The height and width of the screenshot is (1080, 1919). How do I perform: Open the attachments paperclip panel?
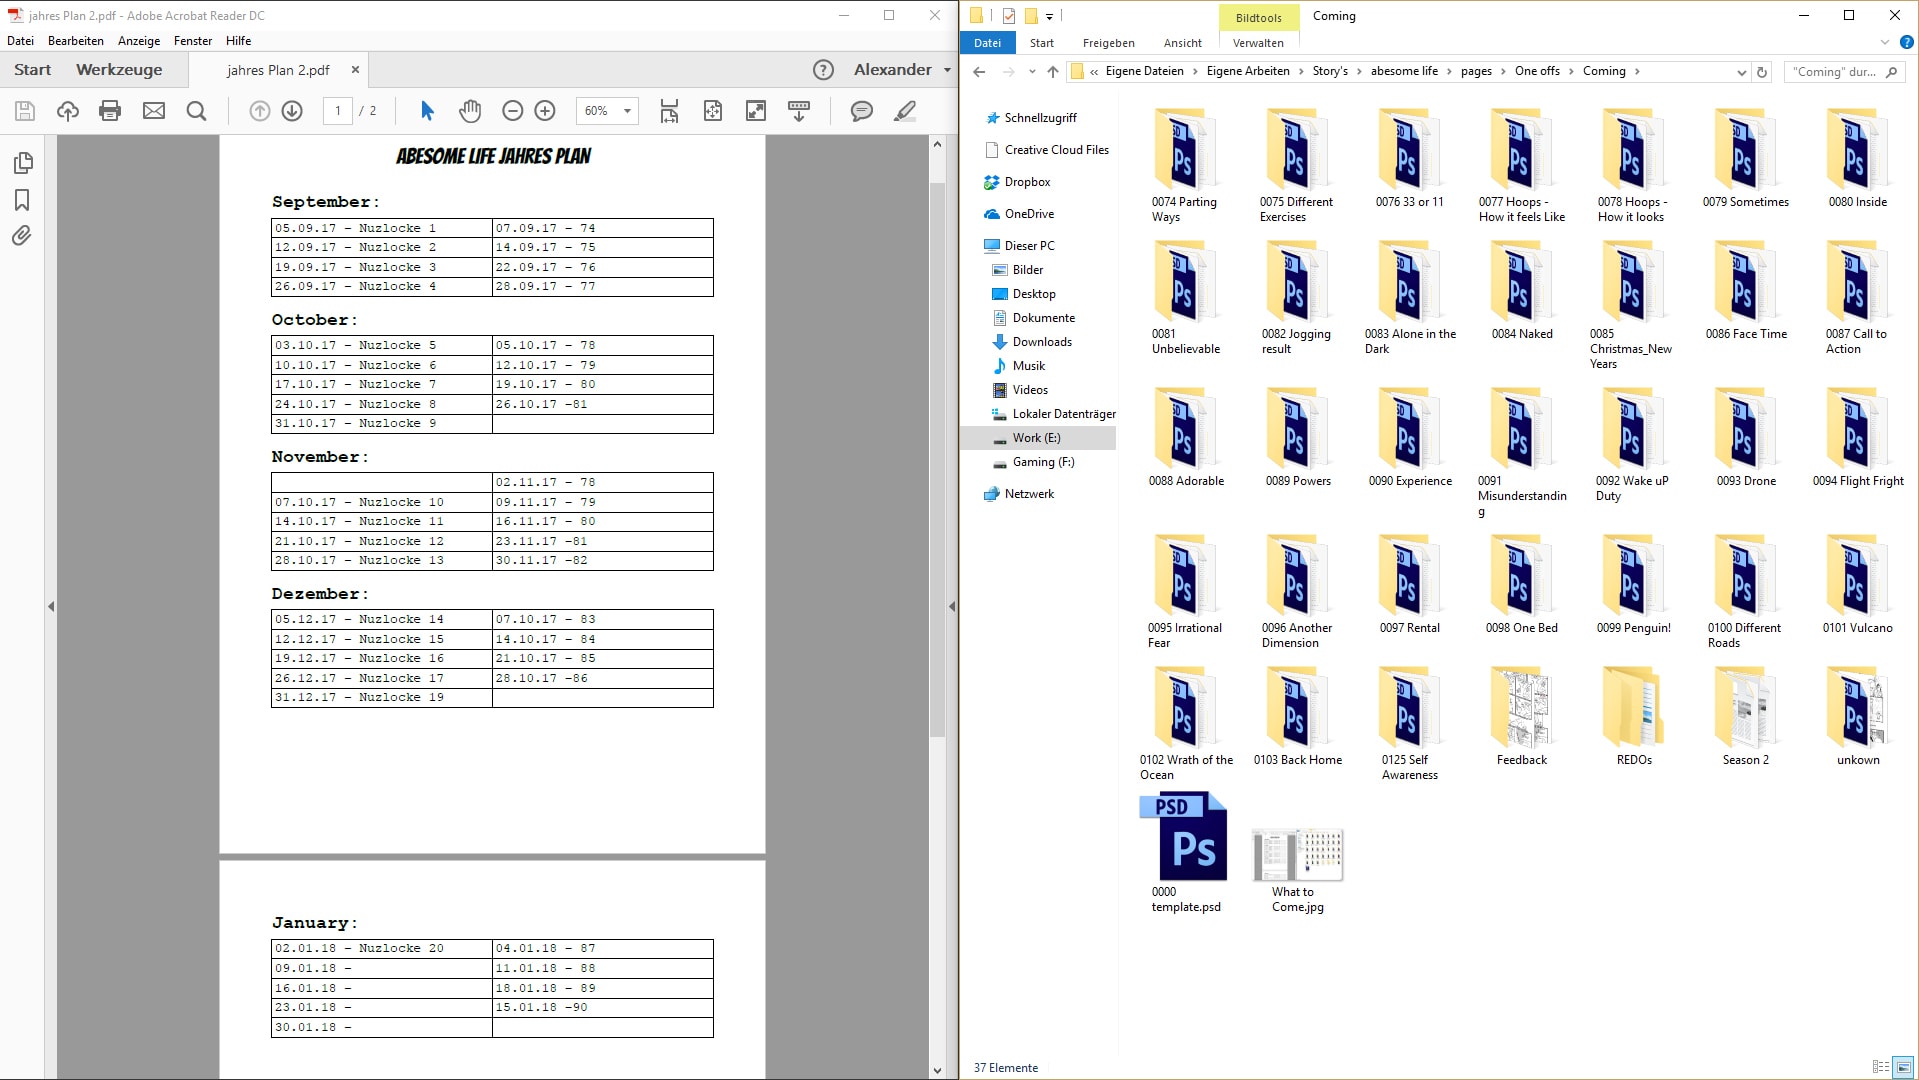click(x=22, y=236)
